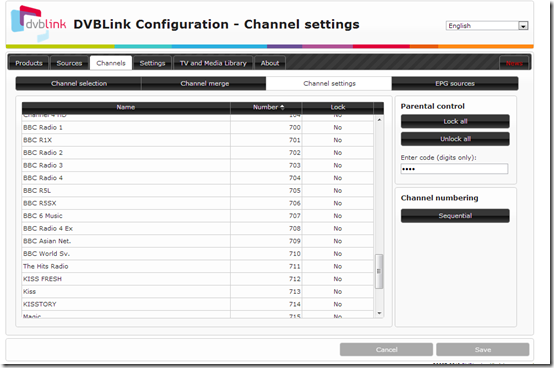Viewport: 554px width, 368px height.
Task: Click the table scroll down arrow
Action: [379, 313]
